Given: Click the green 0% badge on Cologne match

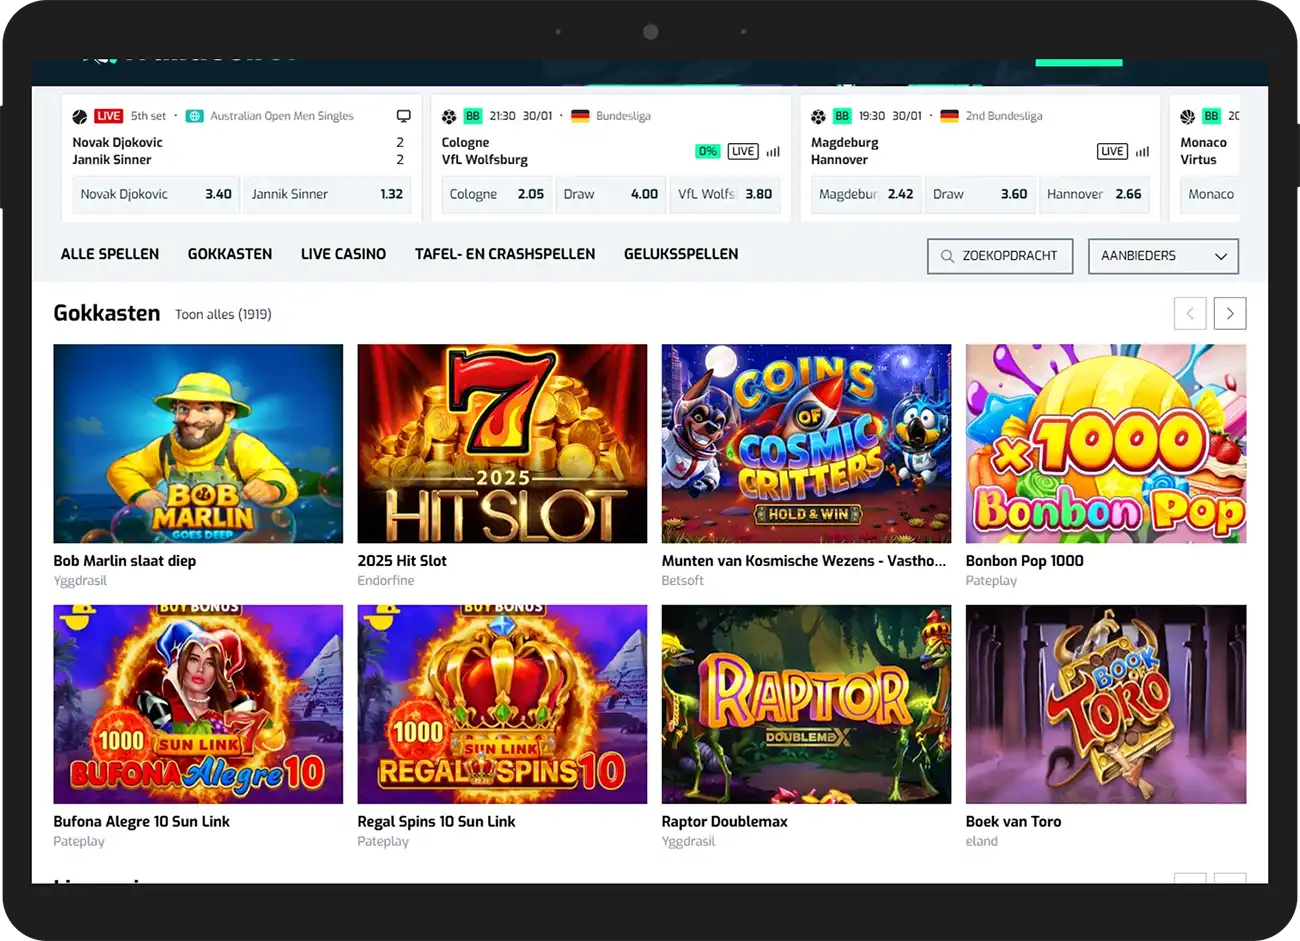Looking at the screenshot, I should pos(708,151).
